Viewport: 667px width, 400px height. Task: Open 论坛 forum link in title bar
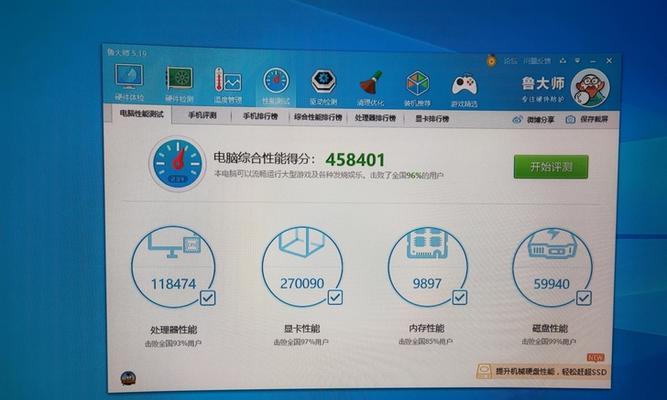(510, 61)
